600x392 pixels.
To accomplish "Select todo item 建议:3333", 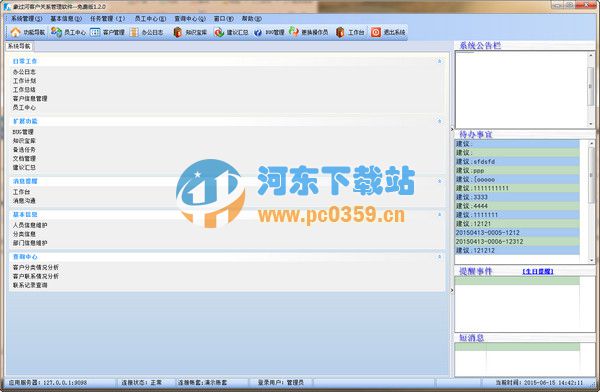I will point(517,197).
